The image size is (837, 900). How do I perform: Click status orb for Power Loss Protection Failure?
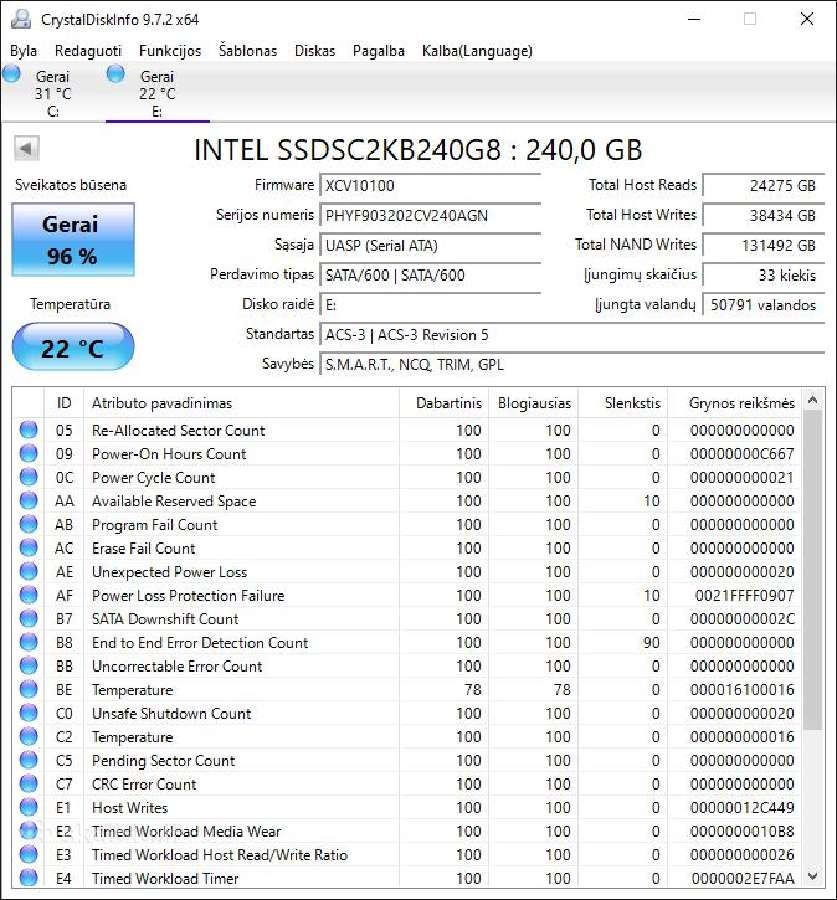pyautogui.click(x=28, y=595)
